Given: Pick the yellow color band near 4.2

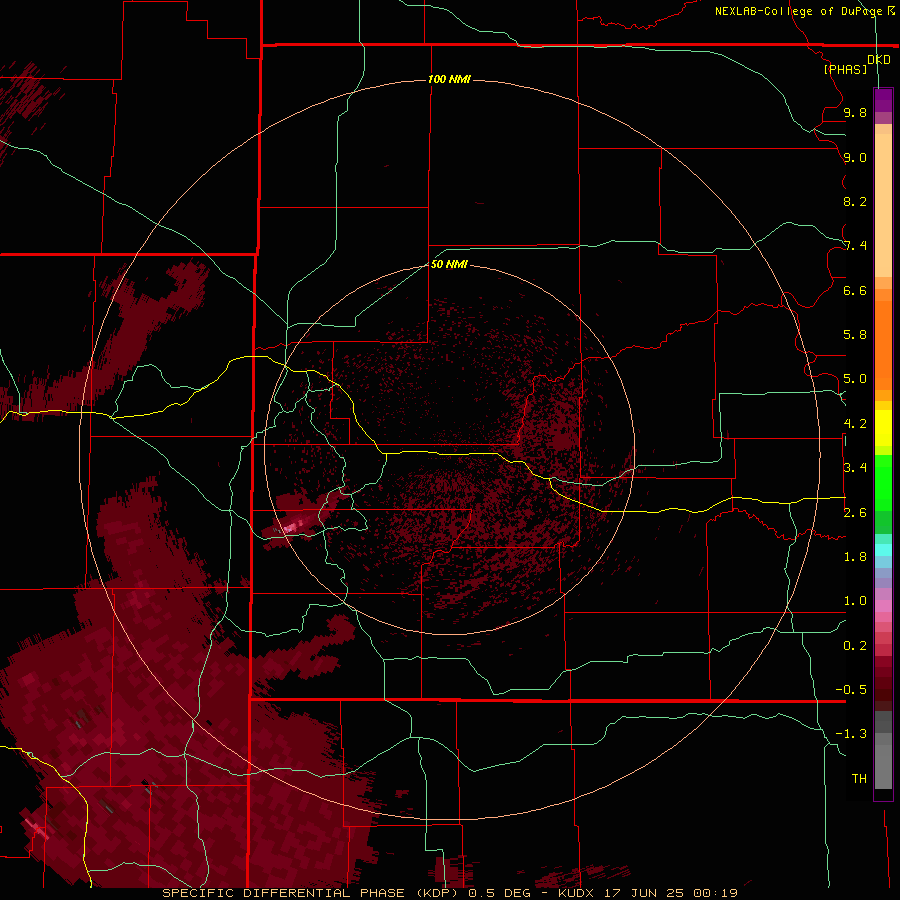Looking at the screenshot, I should coord(883,428).
